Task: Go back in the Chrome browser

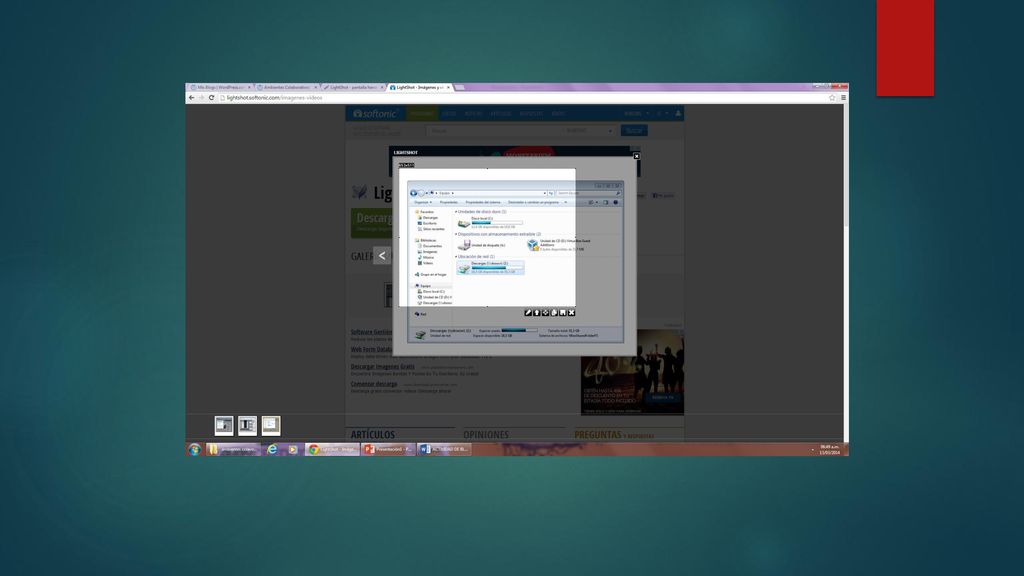Action: click(191, 97)
